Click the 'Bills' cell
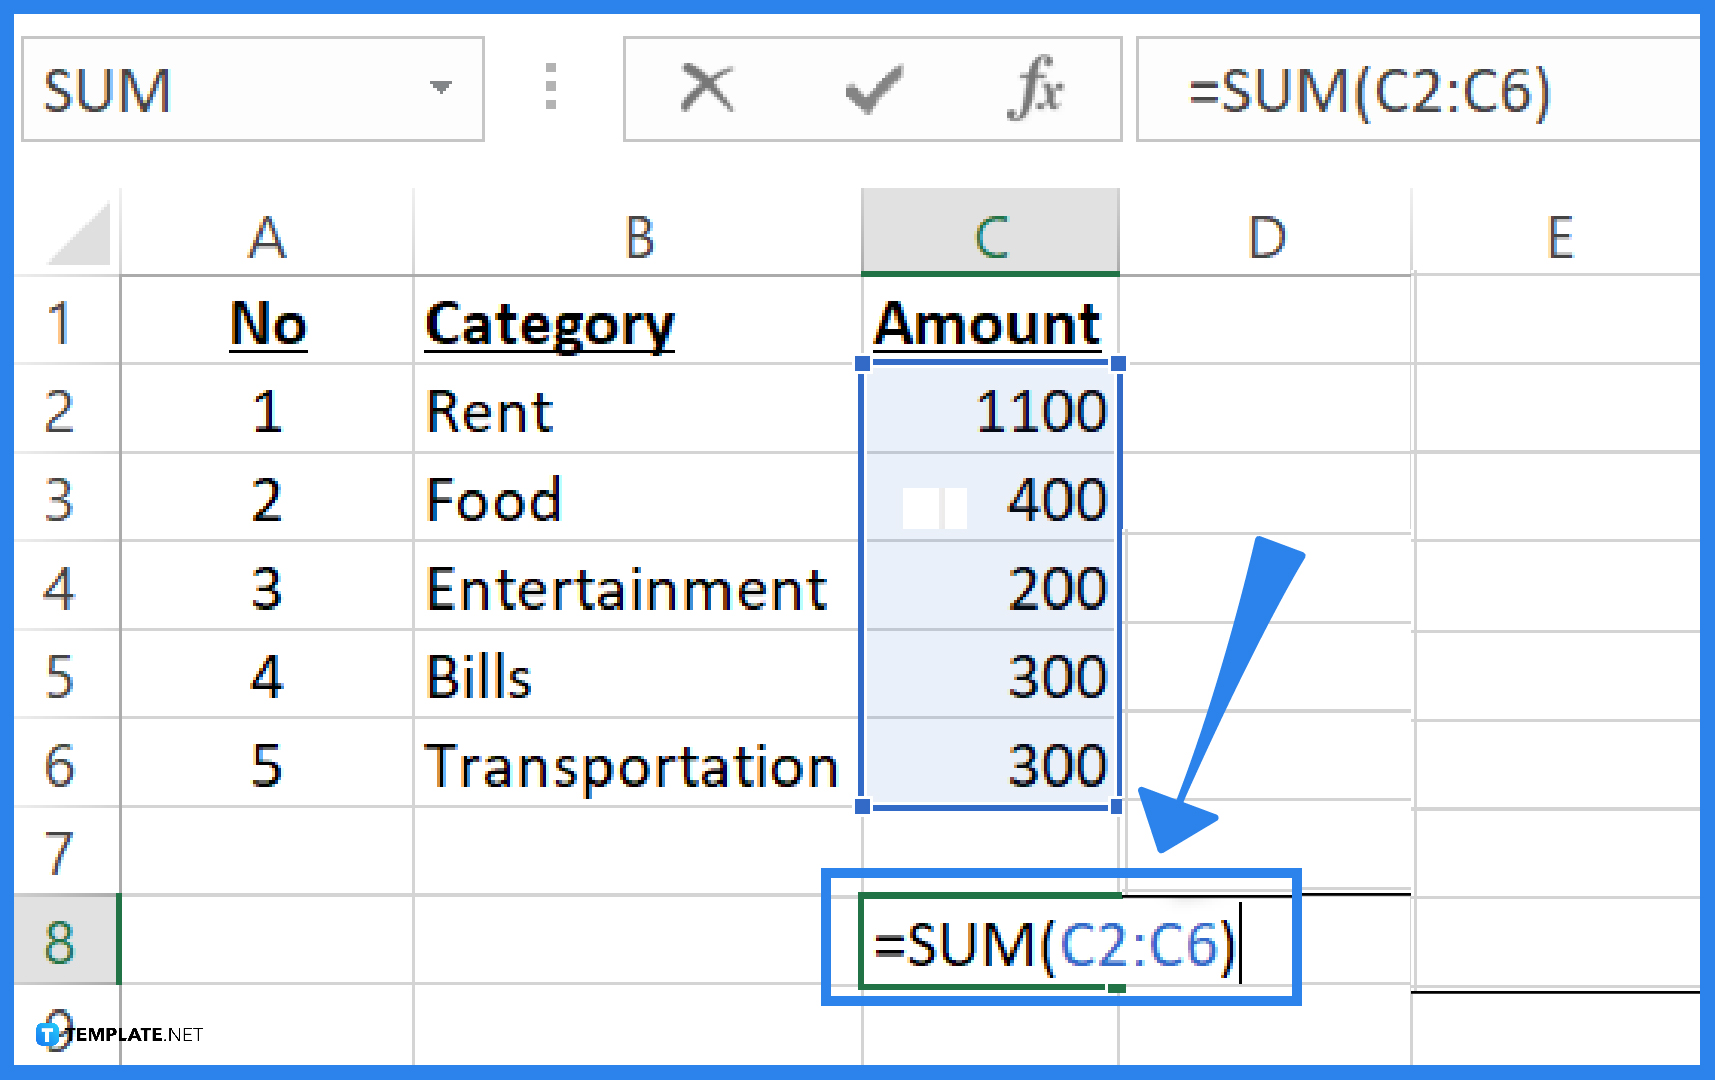The width and height of the screenshot is (1715, 1080). pos(638,675)
